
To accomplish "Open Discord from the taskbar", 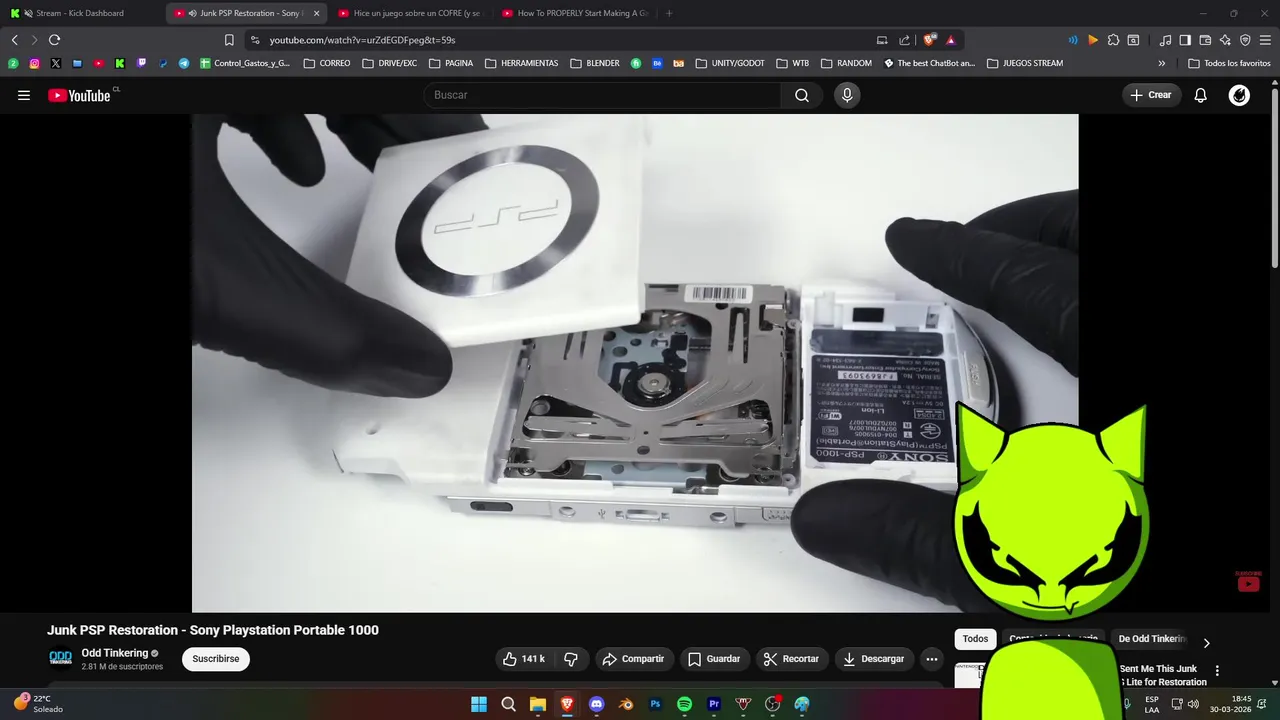I will point(597,704).
